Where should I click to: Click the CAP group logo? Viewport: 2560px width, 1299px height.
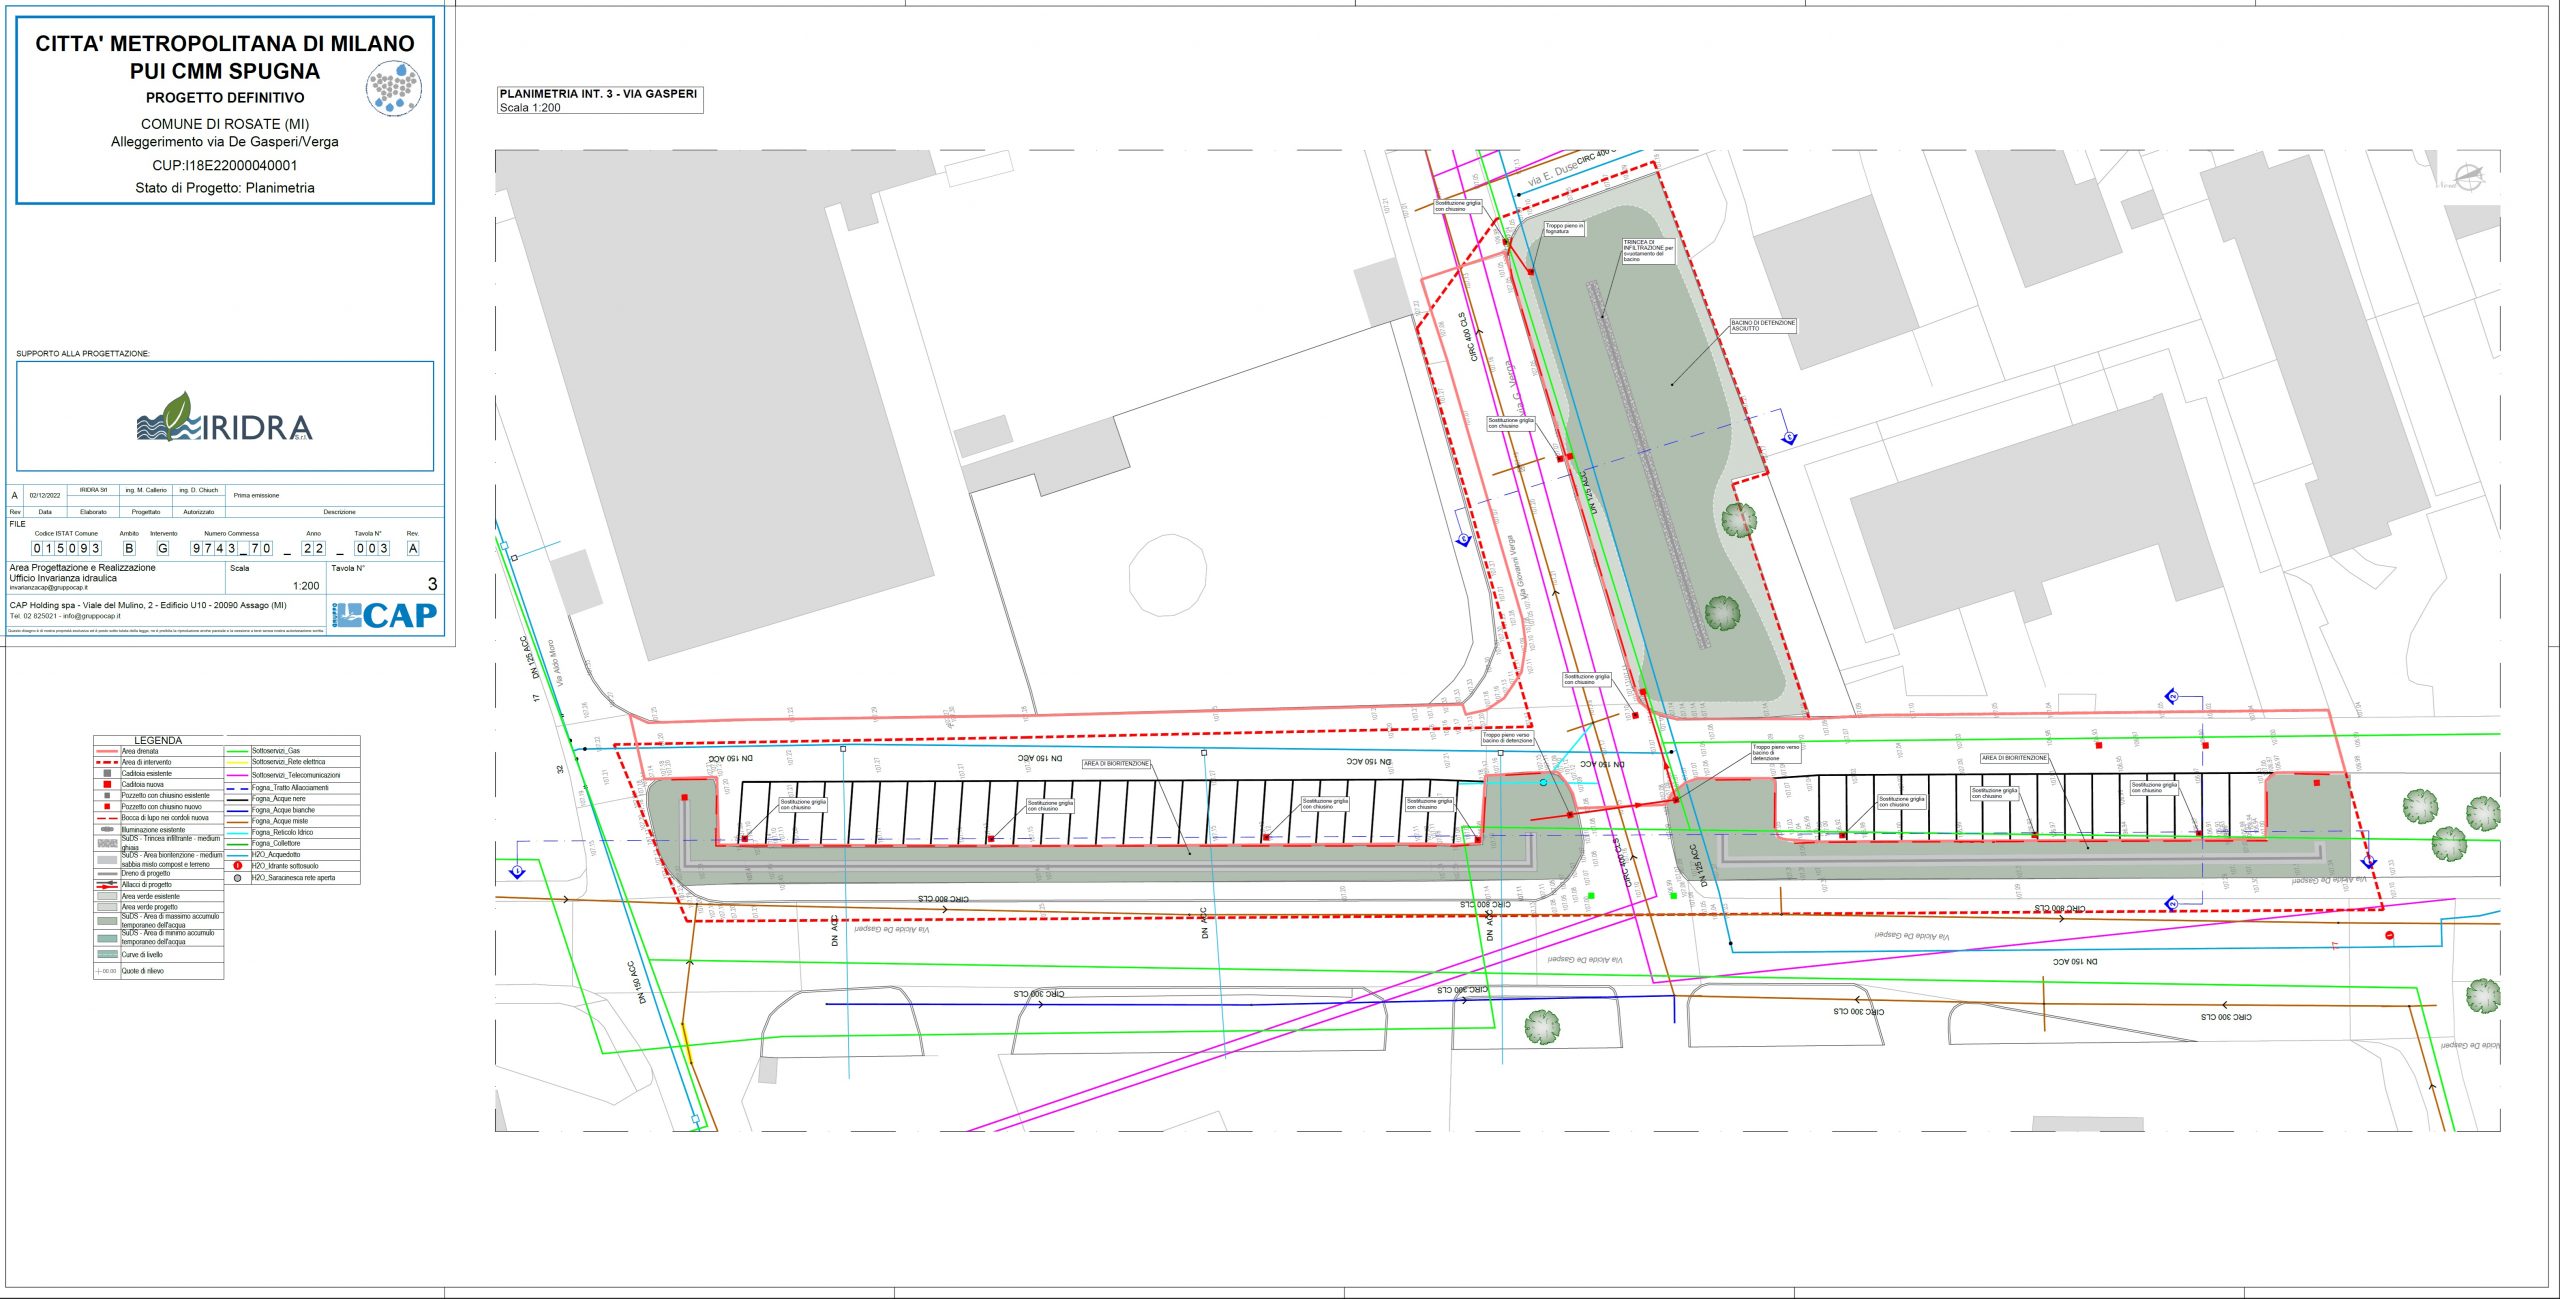(386, 615)
